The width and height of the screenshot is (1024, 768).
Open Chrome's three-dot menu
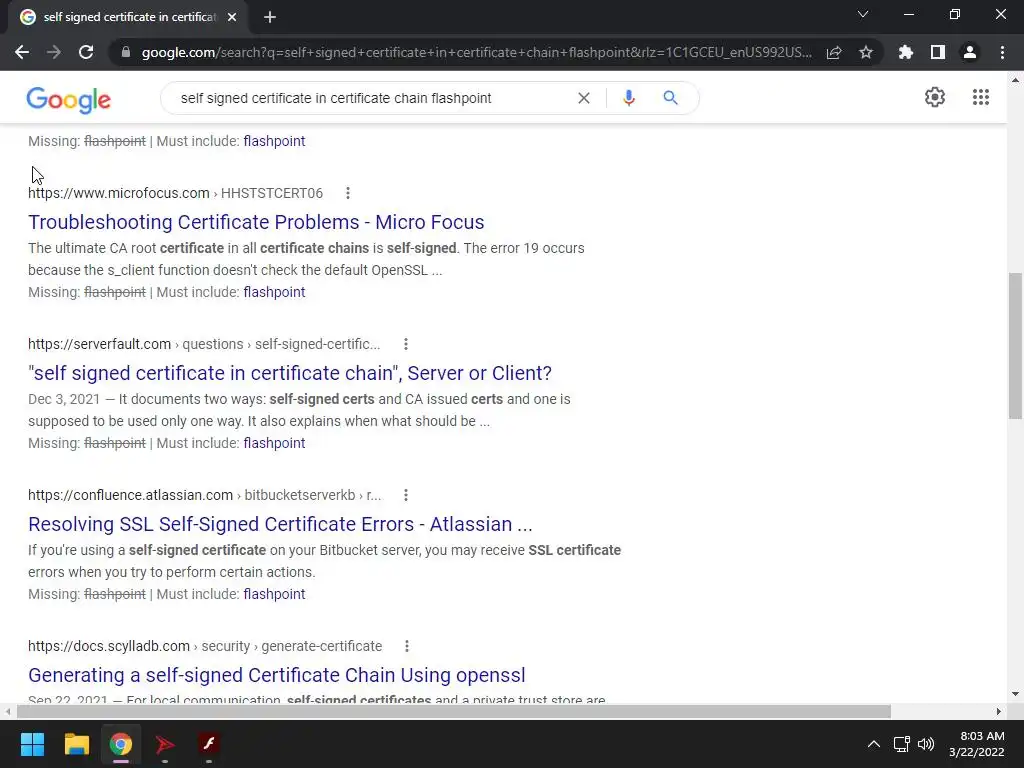click(x=1002, y=52)
